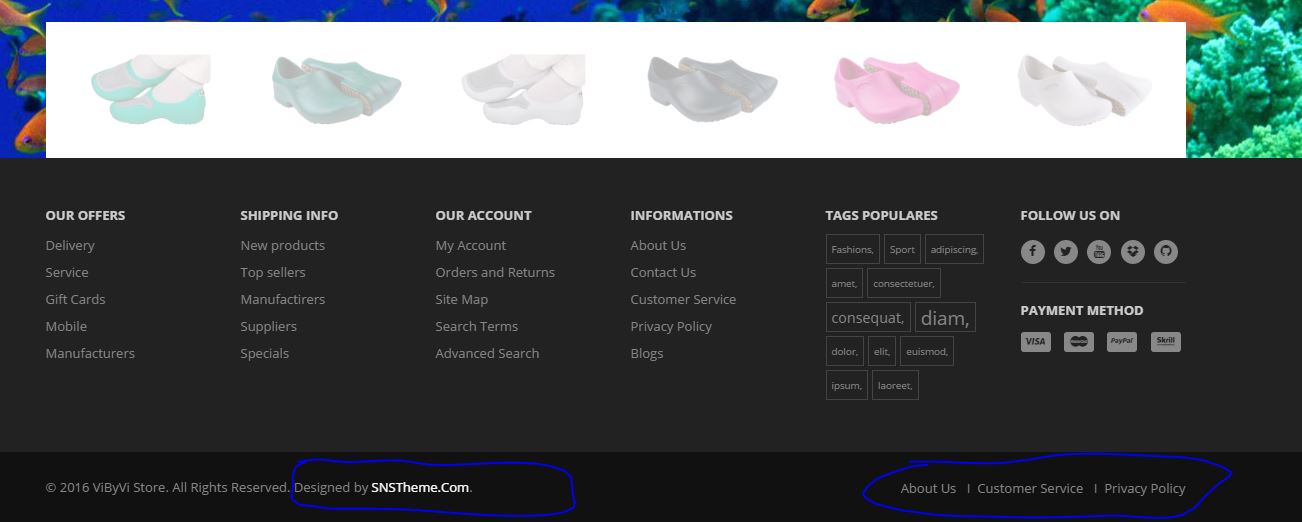1302x522 pixels.
Task: Choose the PayPal payment icon
Action: coord(1122,342)
